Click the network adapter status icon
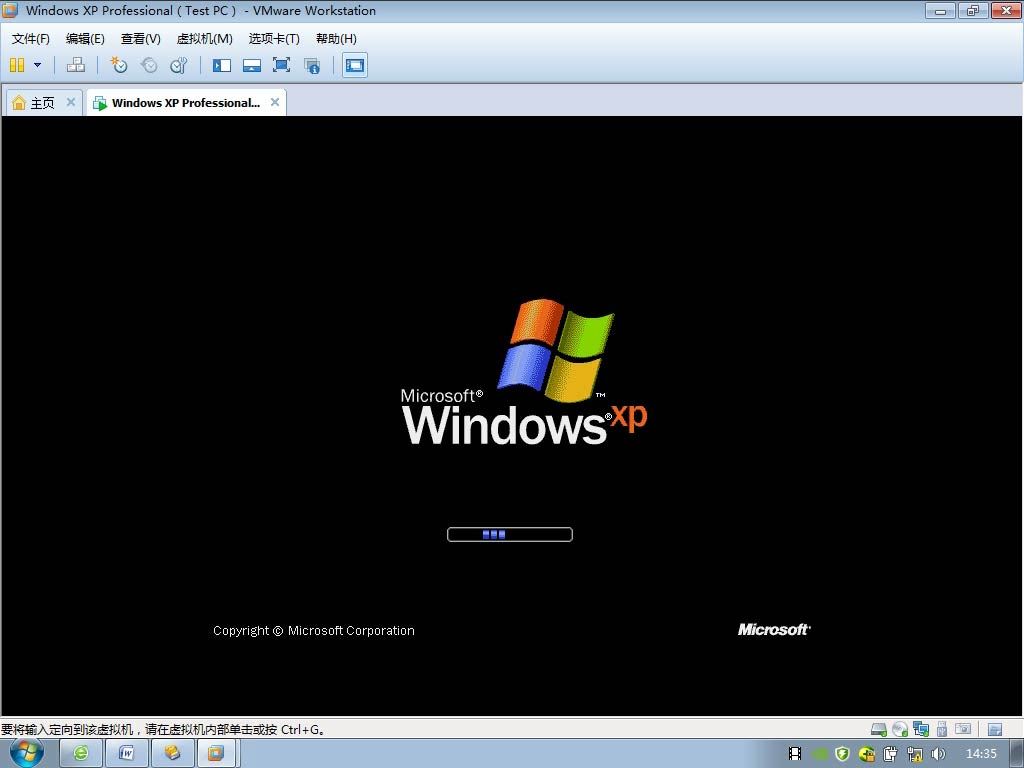 pos(921,729)
